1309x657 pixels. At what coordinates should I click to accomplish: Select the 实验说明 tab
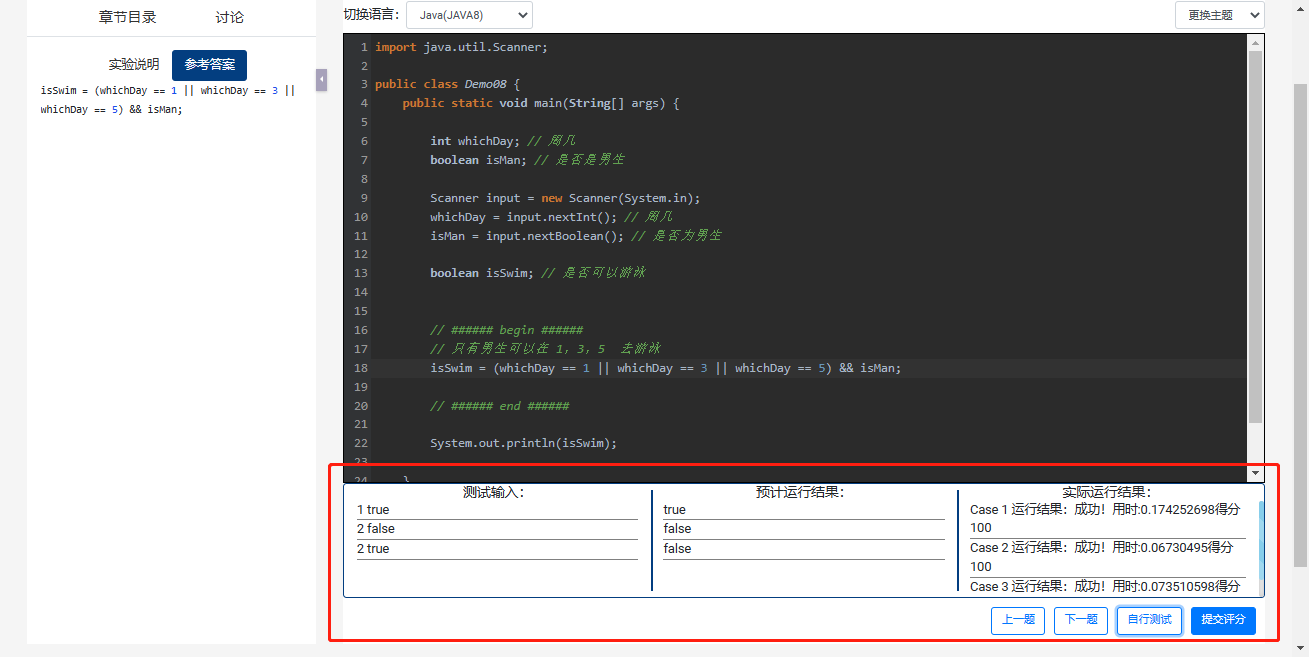coord(134,64)
